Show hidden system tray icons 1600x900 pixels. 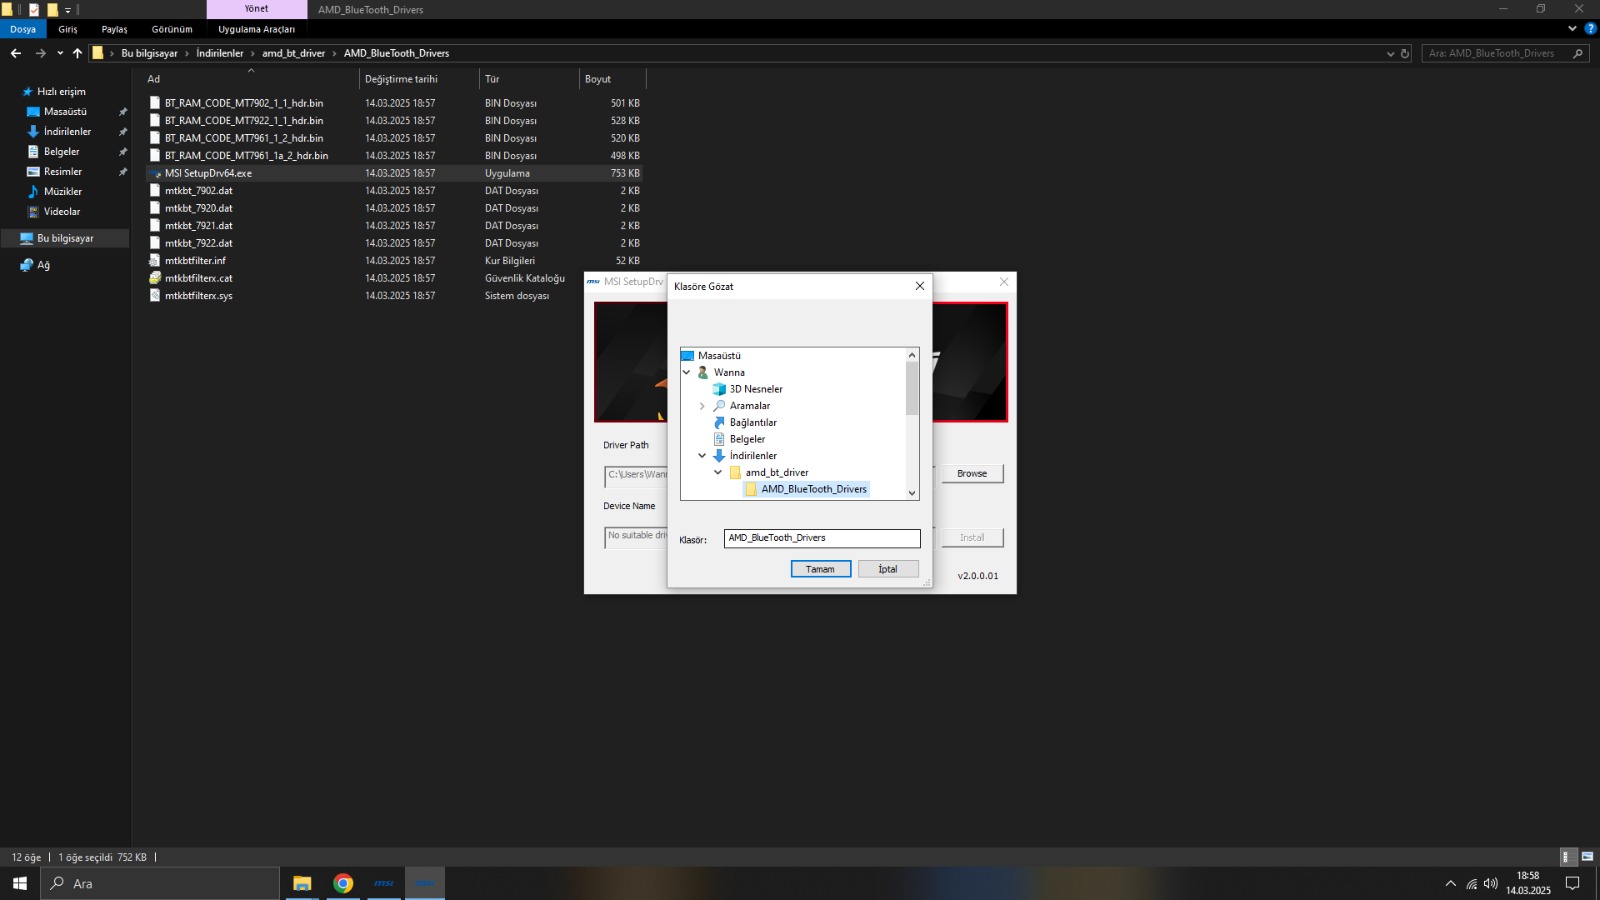point(1451,883)
